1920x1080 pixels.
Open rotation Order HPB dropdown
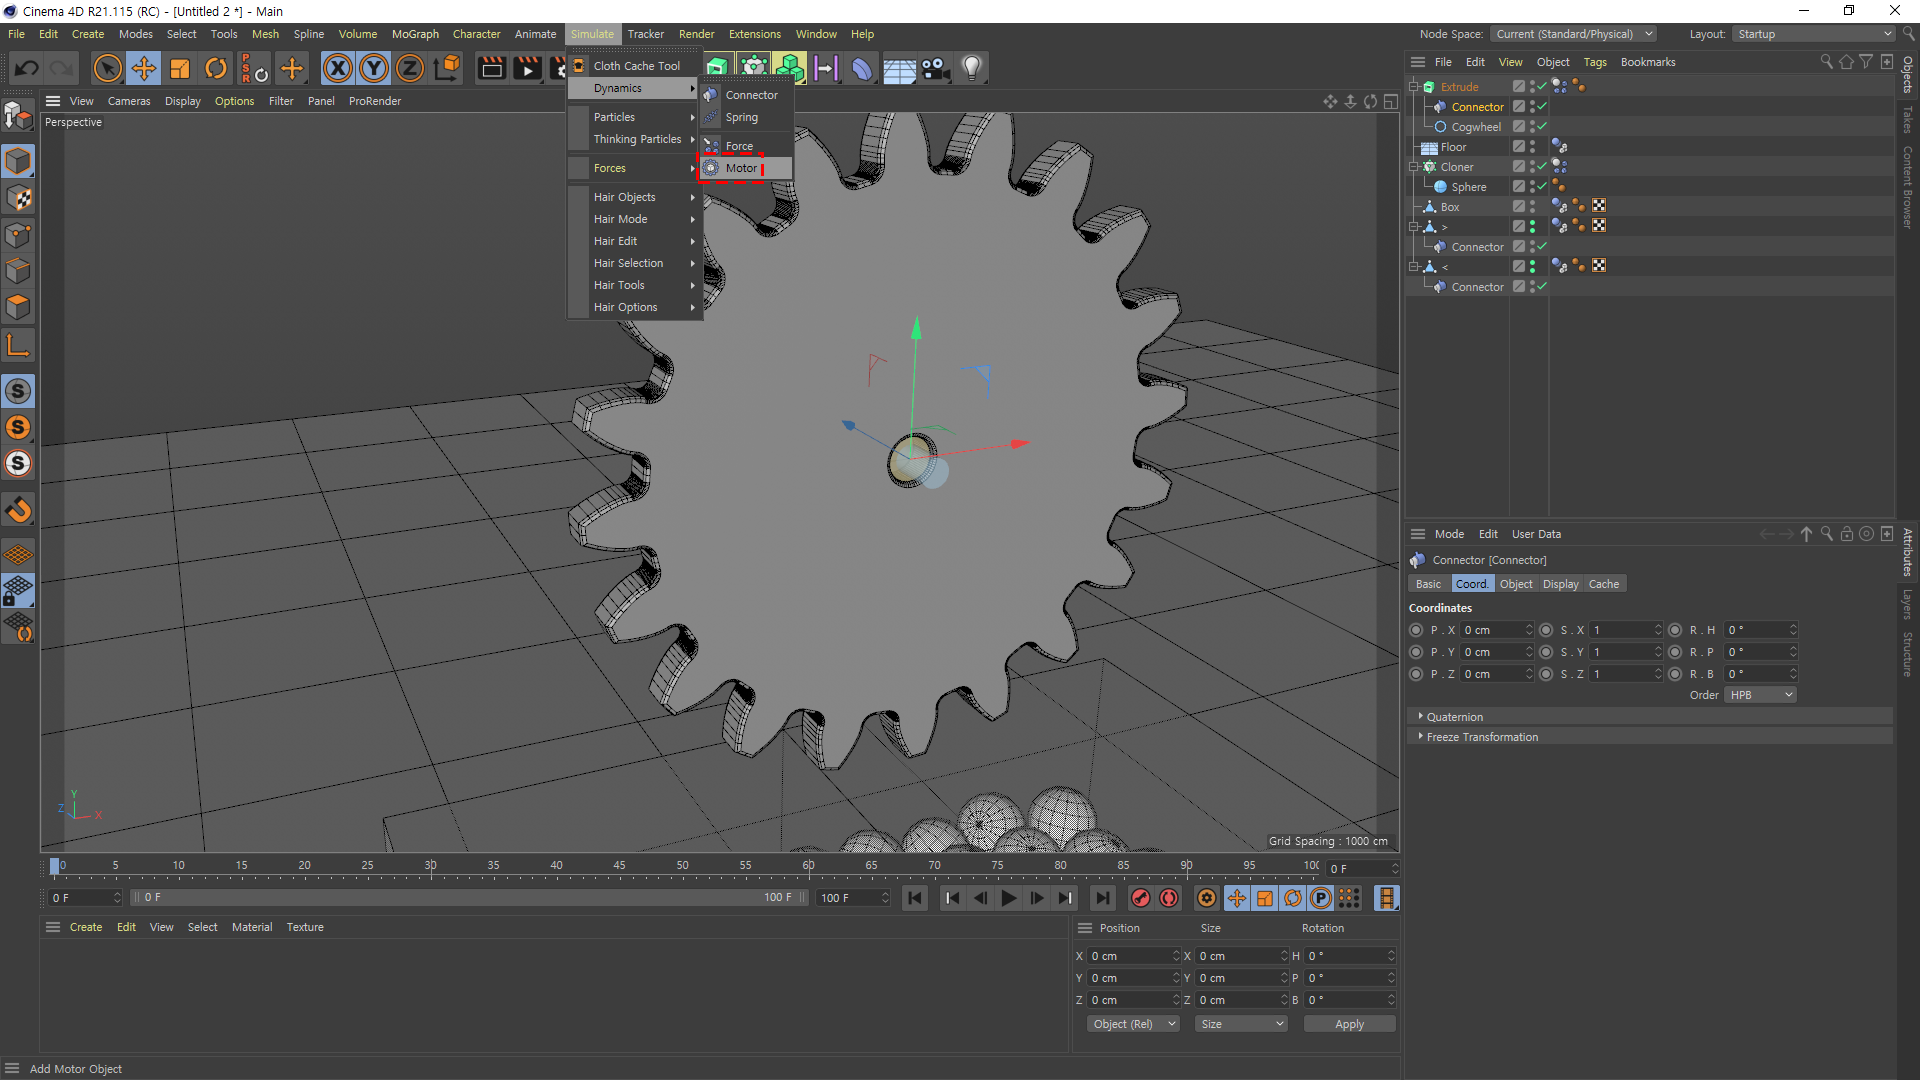pyautogui.click(x=1760, y=695)
